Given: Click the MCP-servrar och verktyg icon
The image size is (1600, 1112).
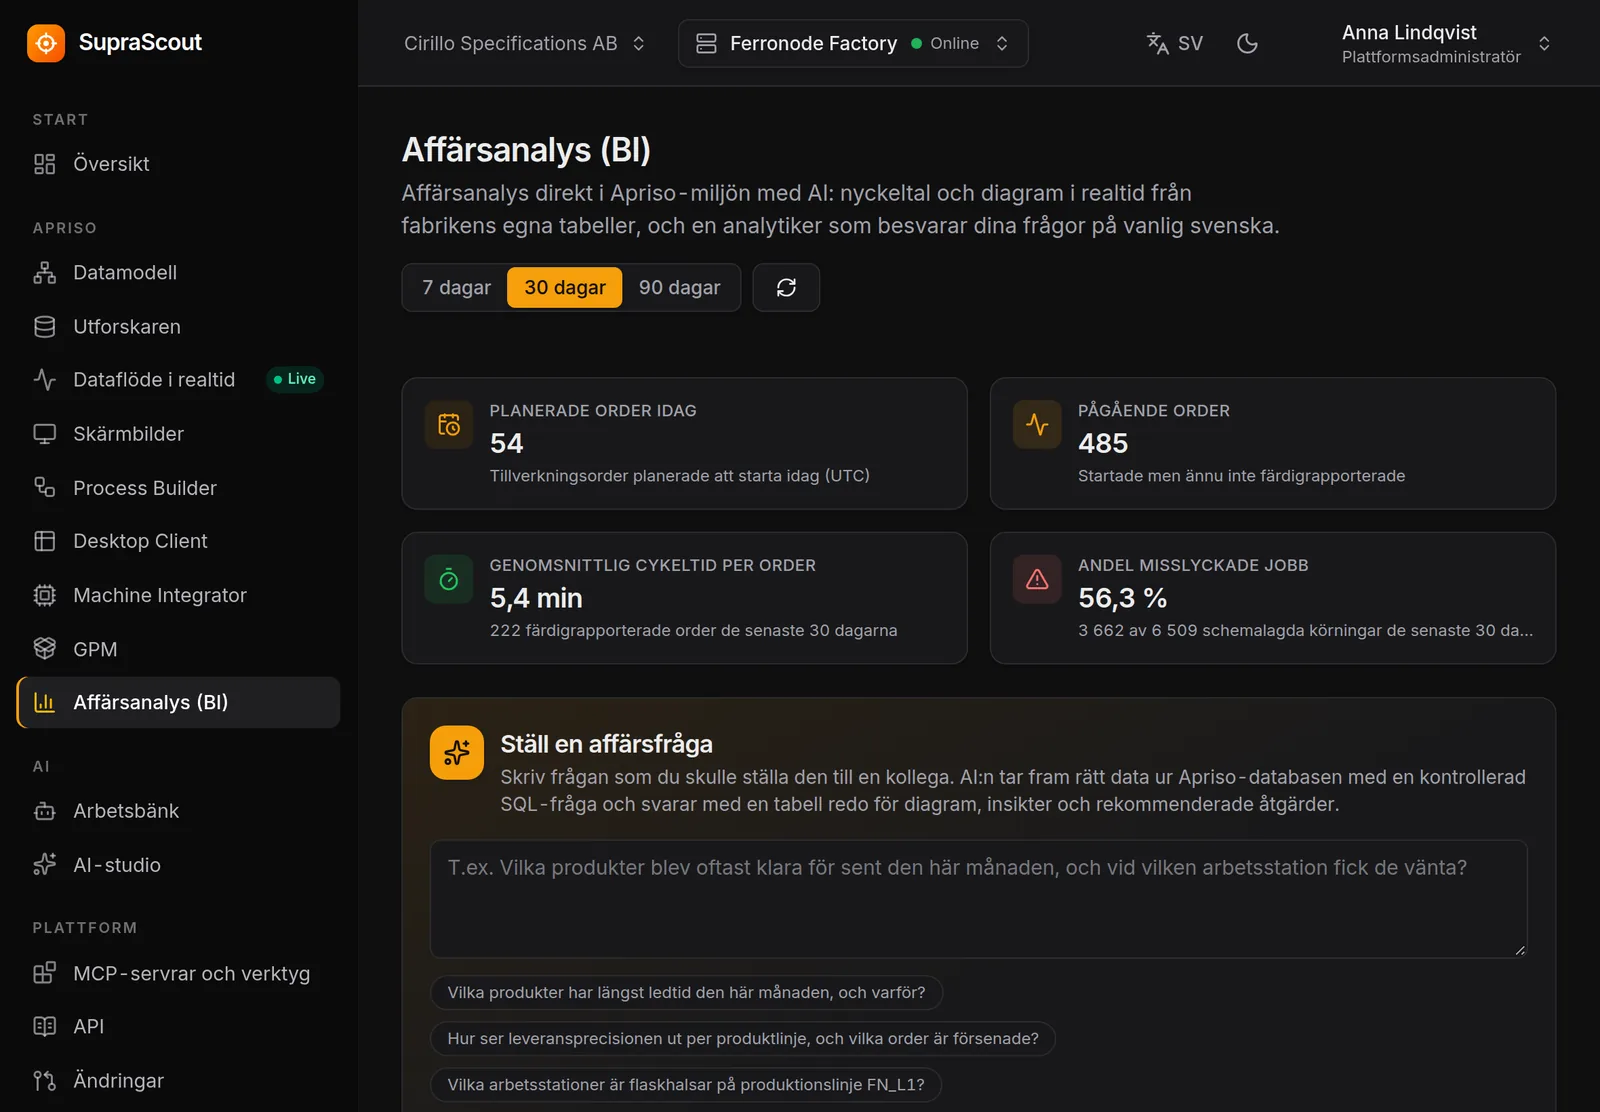Looking at the screenshot, I should (x=45, y=973).
